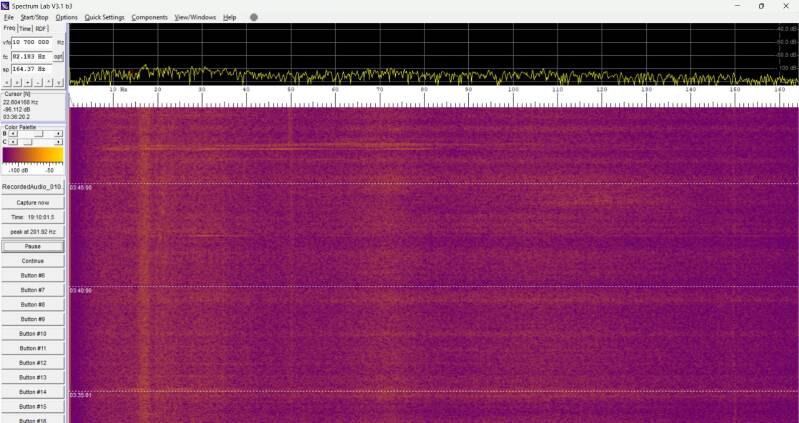This screenshot has height=423, width=799.
Task: Click the vfo frequency input field
Action: [32, 42]
